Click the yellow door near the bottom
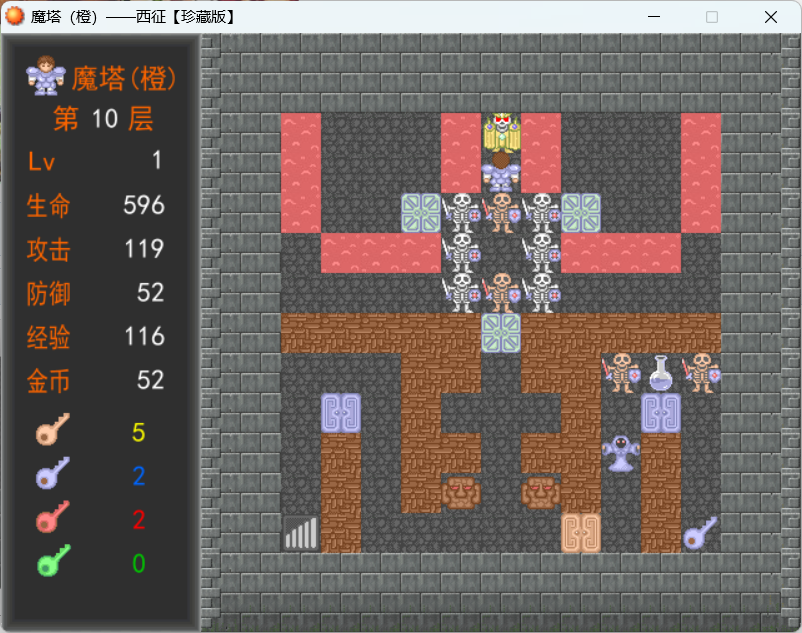 click(x=581, y=533)
